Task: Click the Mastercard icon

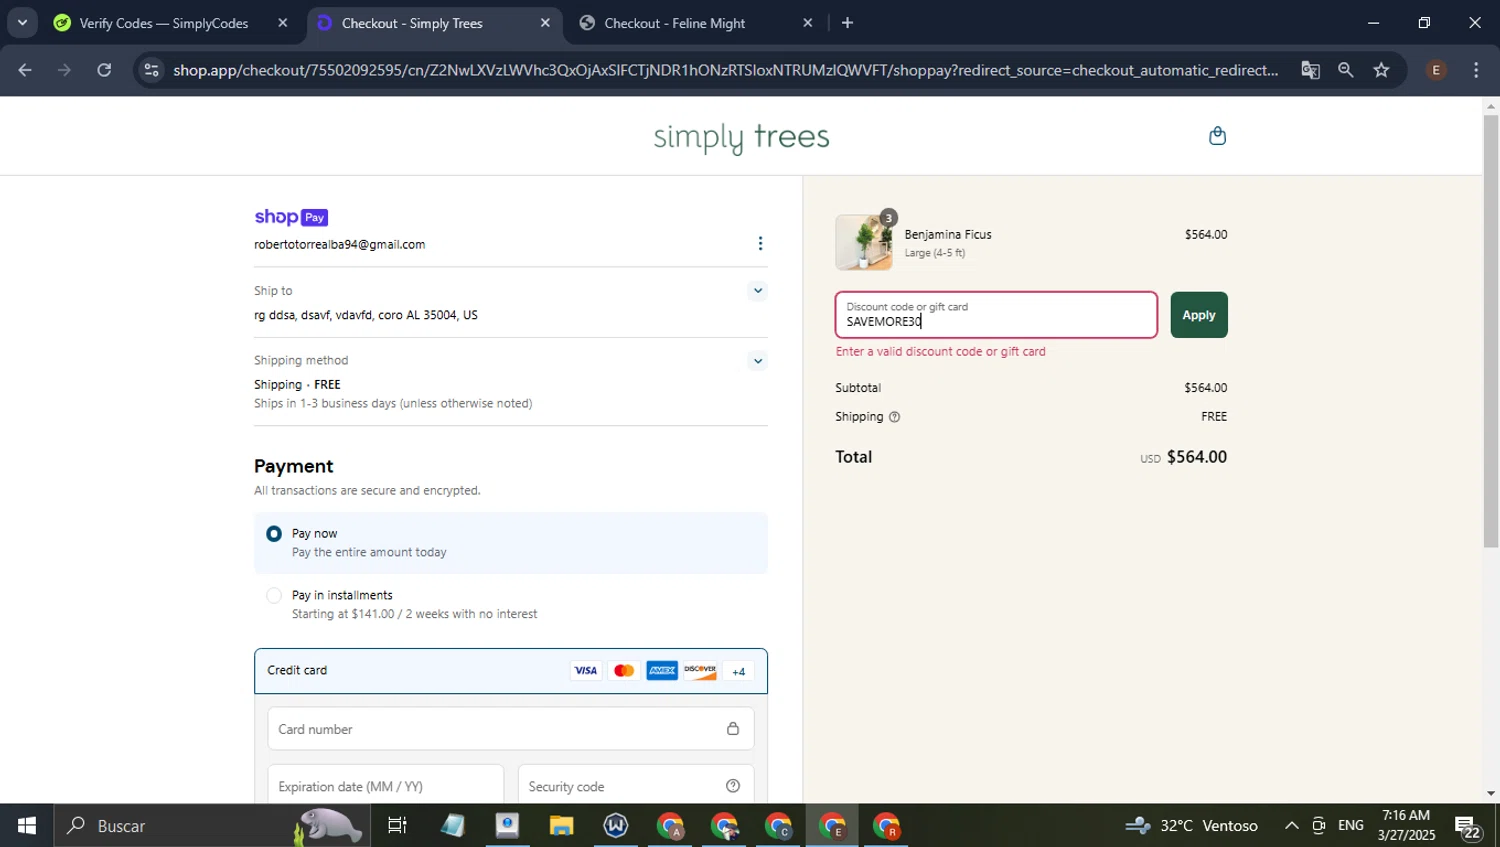Action: coord(624,671)
